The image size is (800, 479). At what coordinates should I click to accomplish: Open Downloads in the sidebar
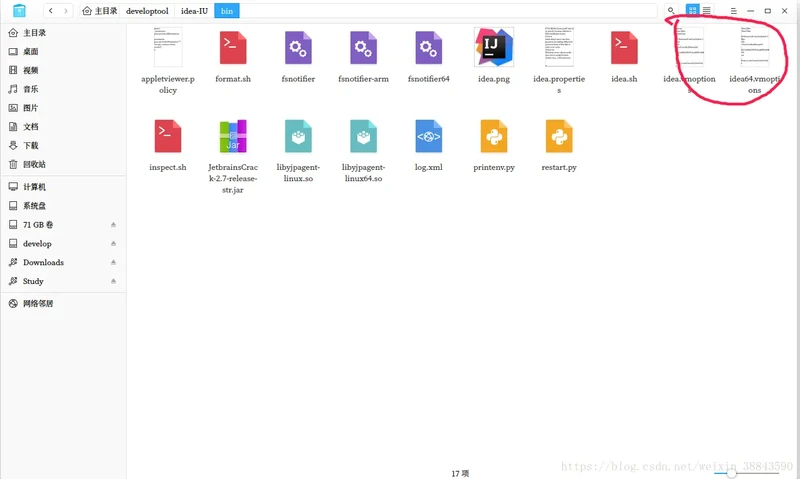point(43,262)
